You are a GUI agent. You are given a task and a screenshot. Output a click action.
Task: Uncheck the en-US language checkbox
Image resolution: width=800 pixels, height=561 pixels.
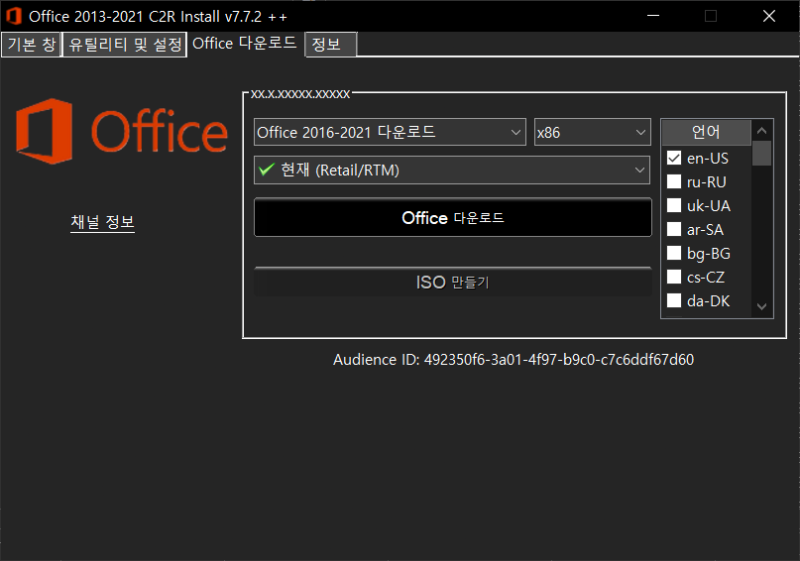(x=674, y=158)
